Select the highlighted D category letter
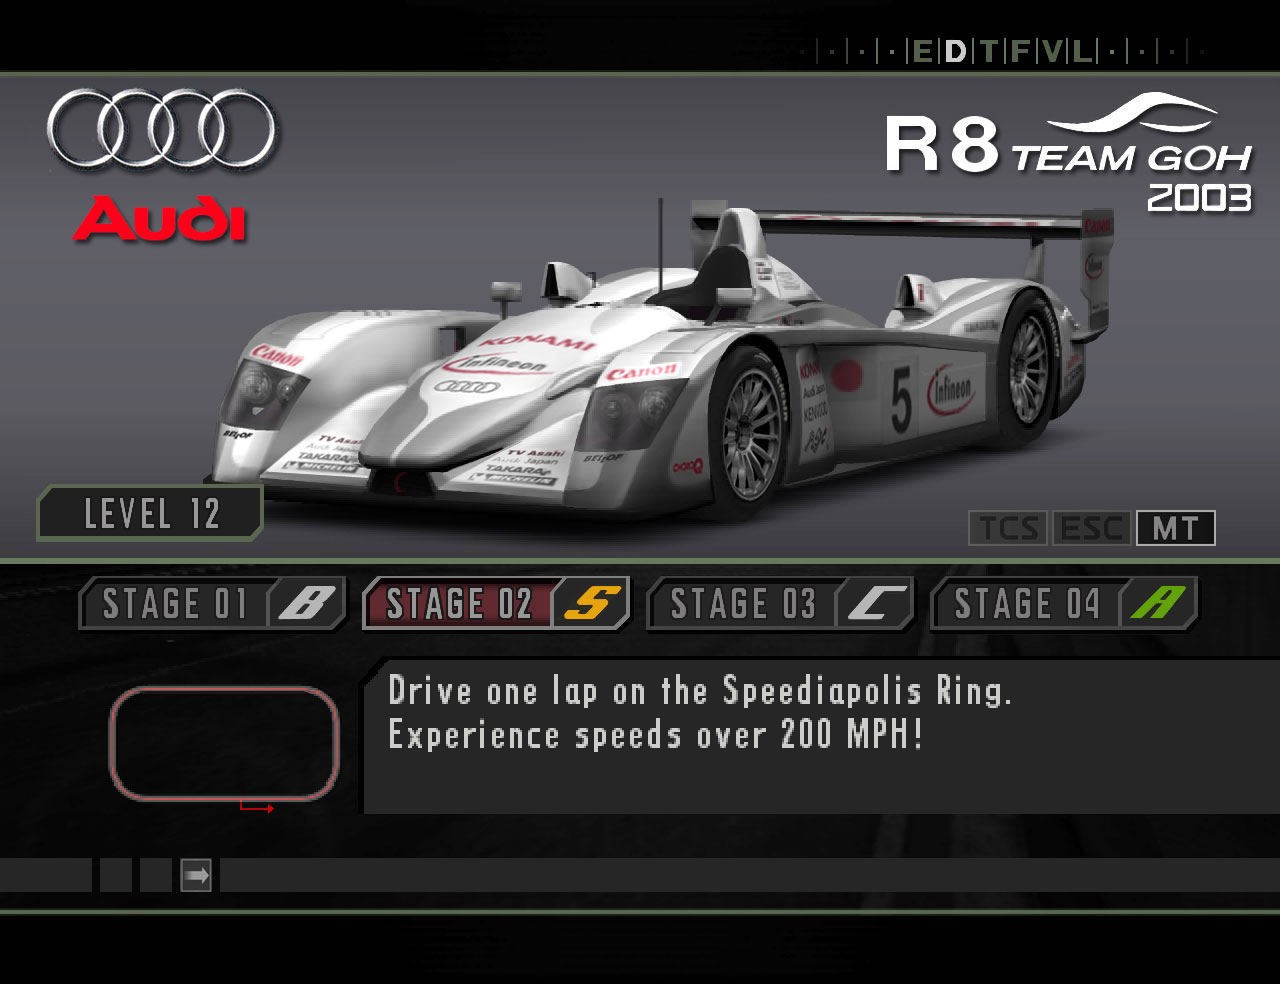1280x984 pixels. 955,51
